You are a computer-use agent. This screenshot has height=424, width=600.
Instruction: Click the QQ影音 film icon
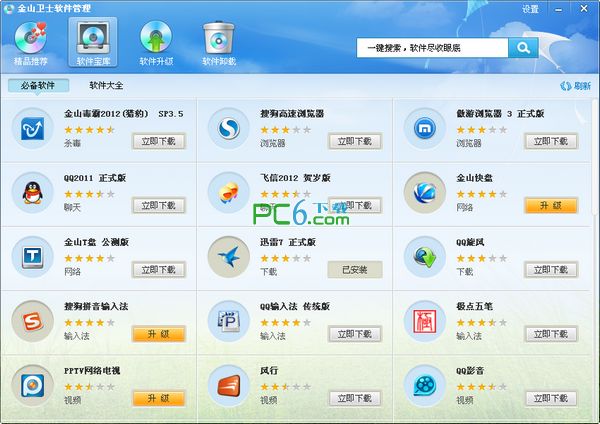point(425,385)
